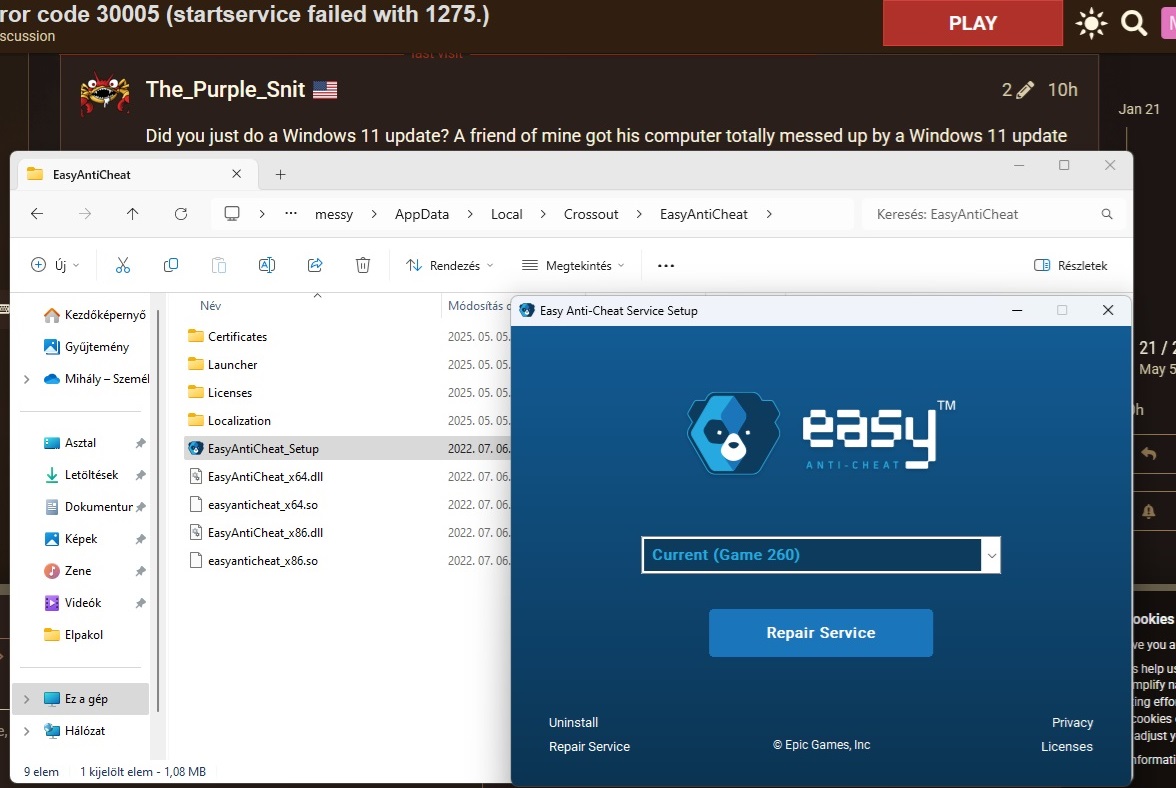Select AppData in the address breadcrumb
This screenshot has height=788, width=1176.
[422, 214]
